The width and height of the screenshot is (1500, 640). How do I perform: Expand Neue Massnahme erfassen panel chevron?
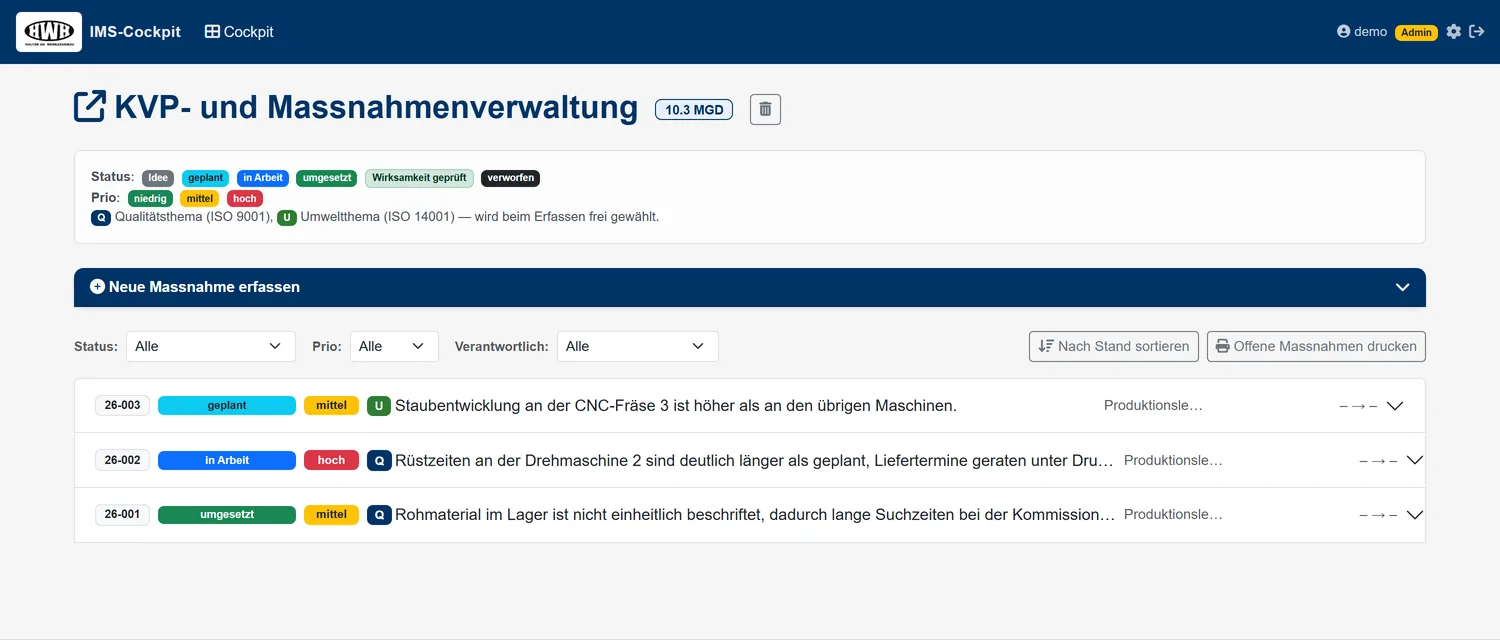tap(1402, 287)
